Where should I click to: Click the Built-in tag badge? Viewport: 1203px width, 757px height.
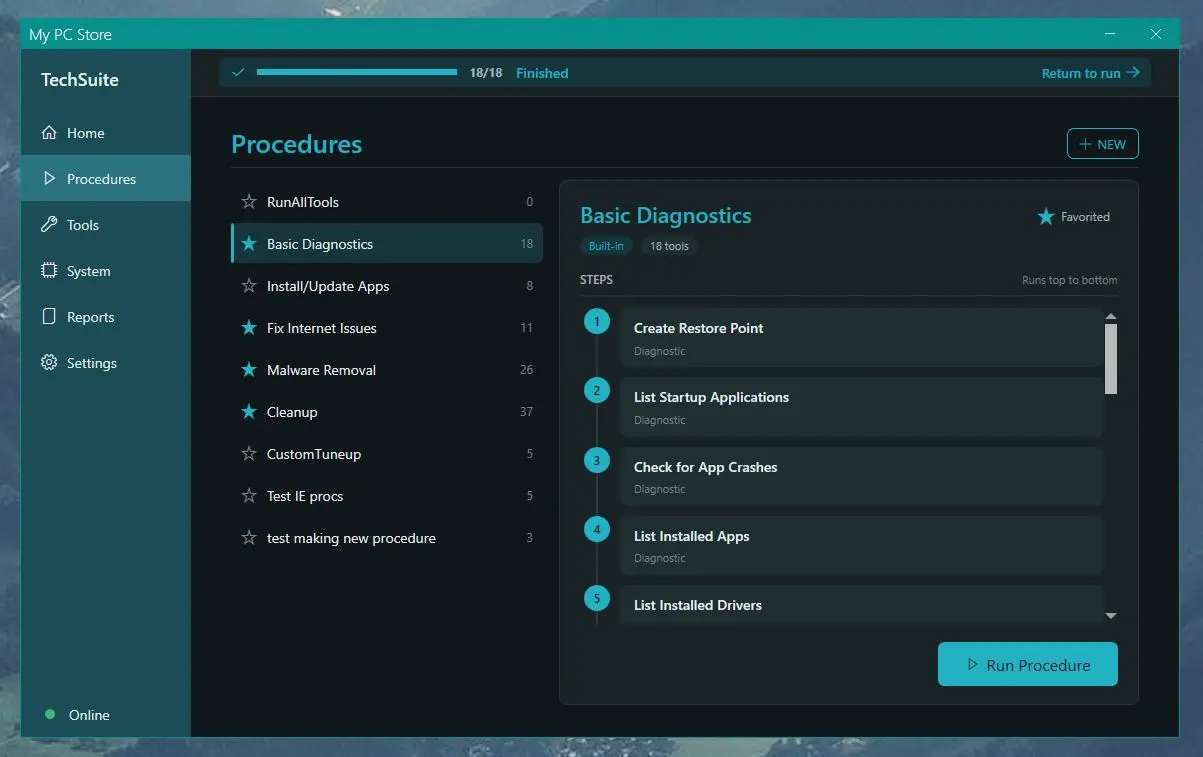[x=606, y=246]
